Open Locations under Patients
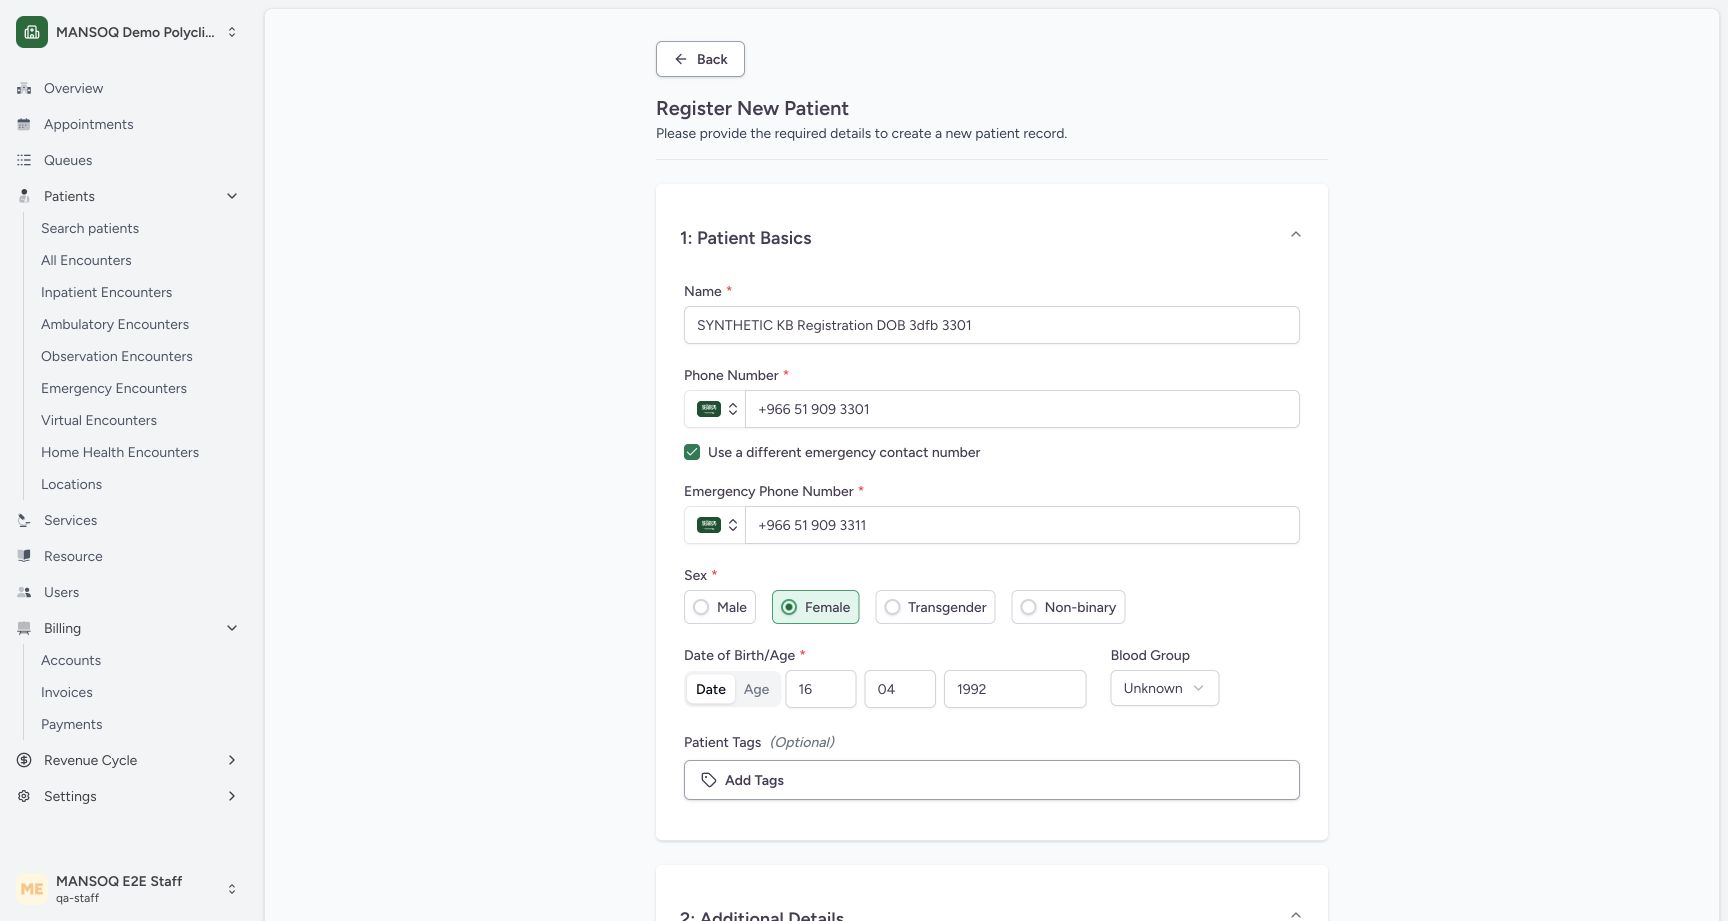This screenshot has width=1728, height=921. pos(72,484)
